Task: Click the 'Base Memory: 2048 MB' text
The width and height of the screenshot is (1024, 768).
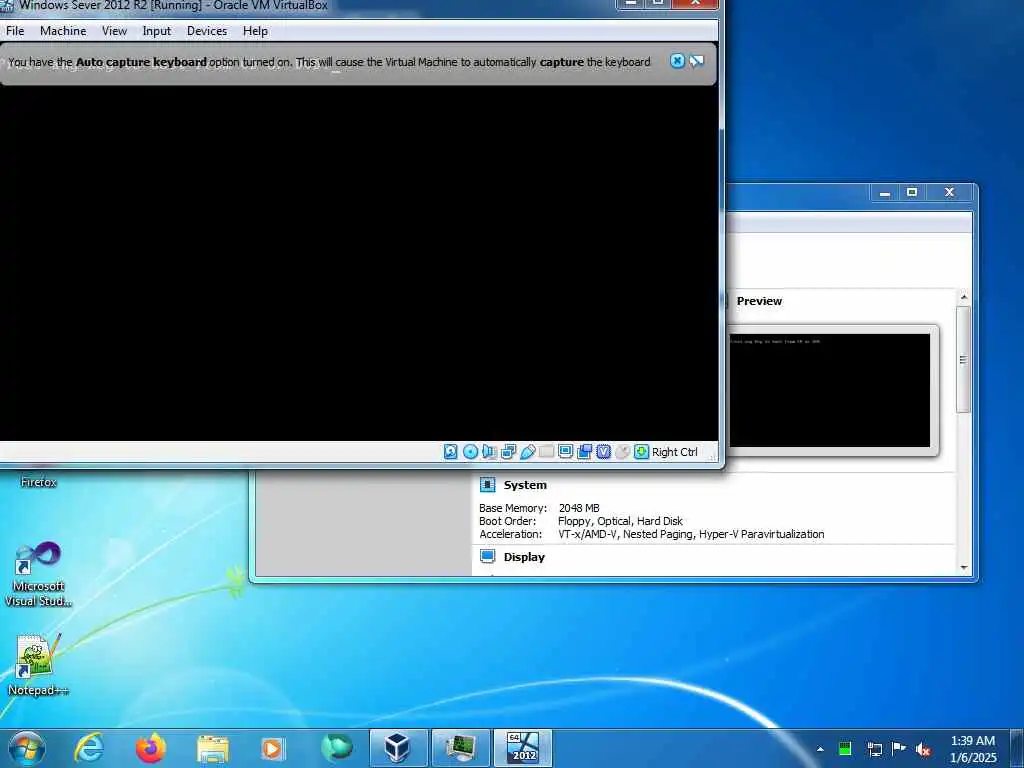Action: click(539, 508)
